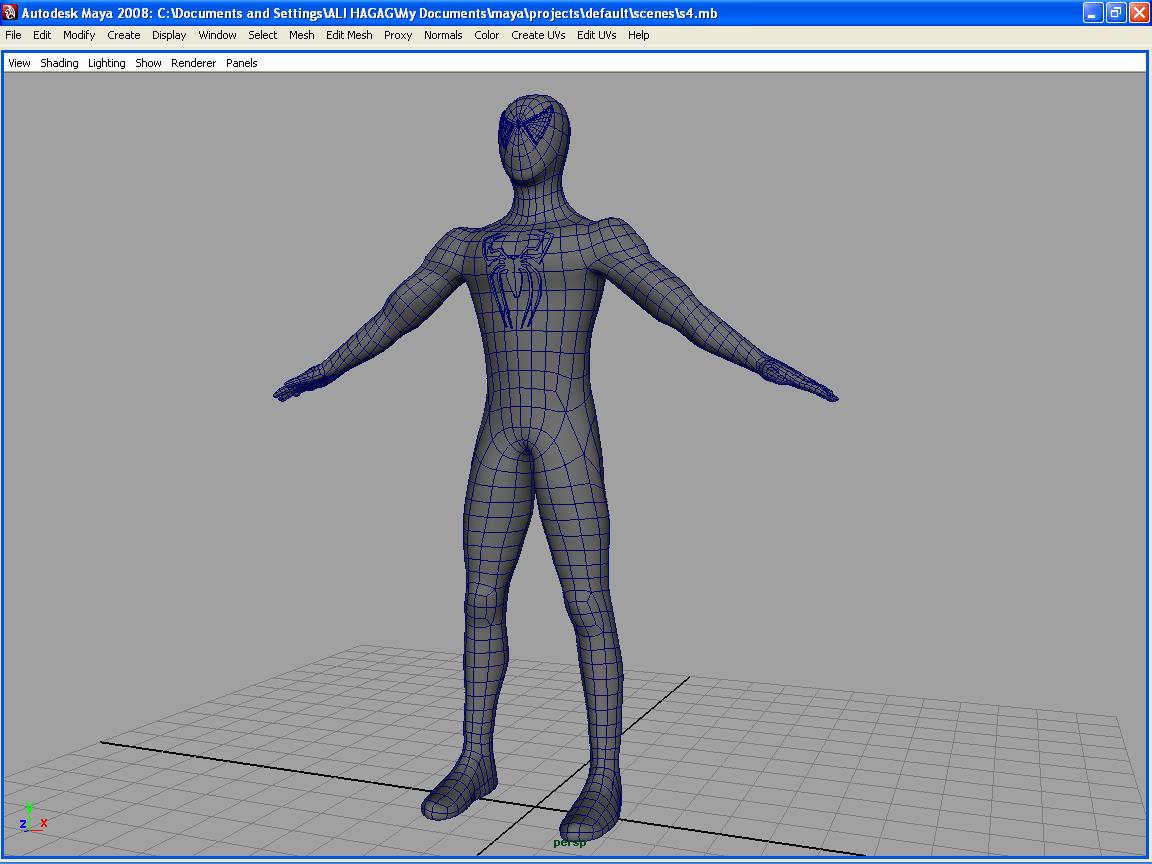Open the Modify menu

pyautogui.click(x=79, y=35)
